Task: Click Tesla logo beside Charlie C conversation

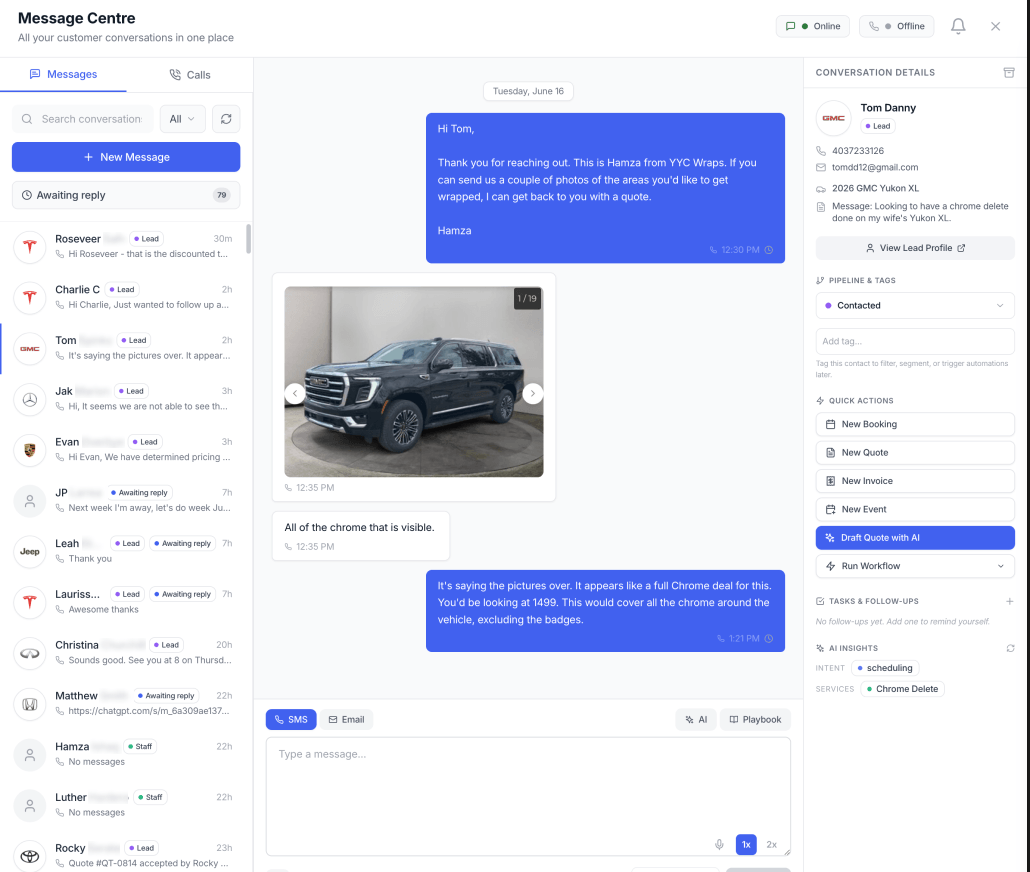Action: click(x=30, y=298)
